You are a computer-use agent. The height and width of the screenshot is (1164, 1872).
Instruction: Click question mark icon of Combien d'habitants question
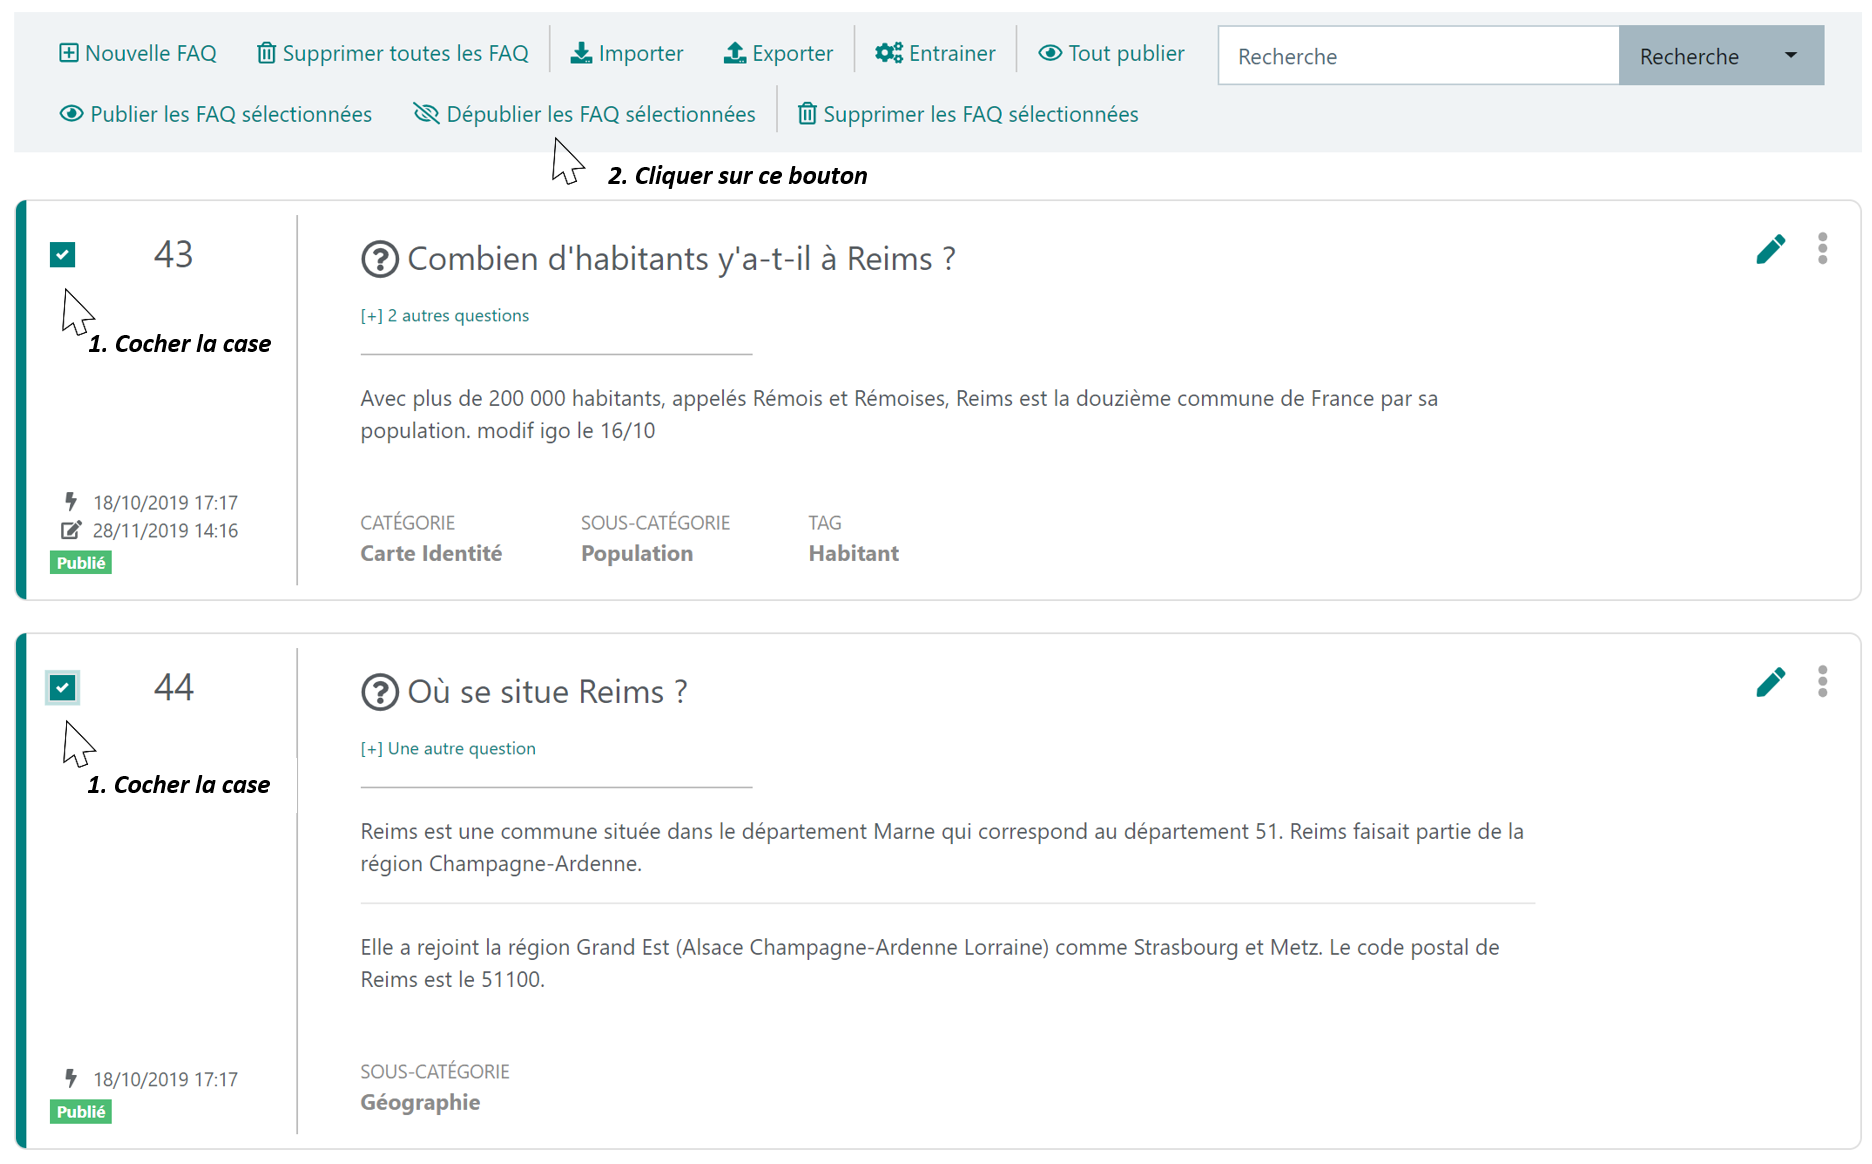pyautogui.click(x=380, y=259)
